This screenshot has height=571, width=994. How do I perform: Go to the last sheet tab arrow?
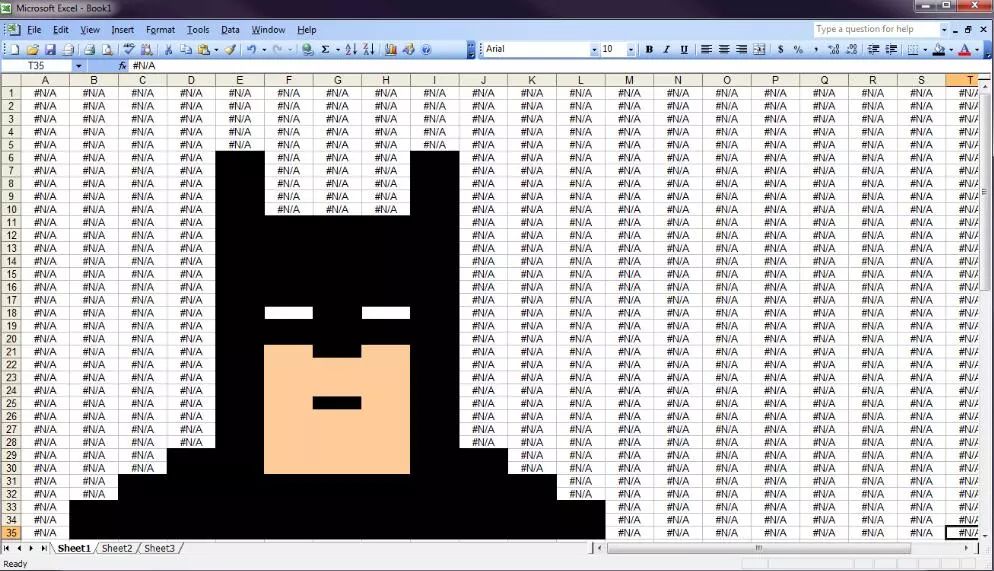coord(44,548)
